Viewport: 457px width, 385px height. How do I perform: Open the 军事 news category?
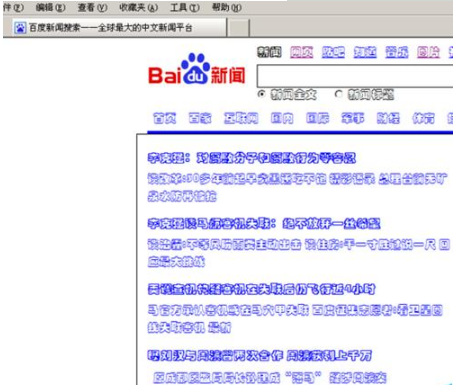point(353,118)
